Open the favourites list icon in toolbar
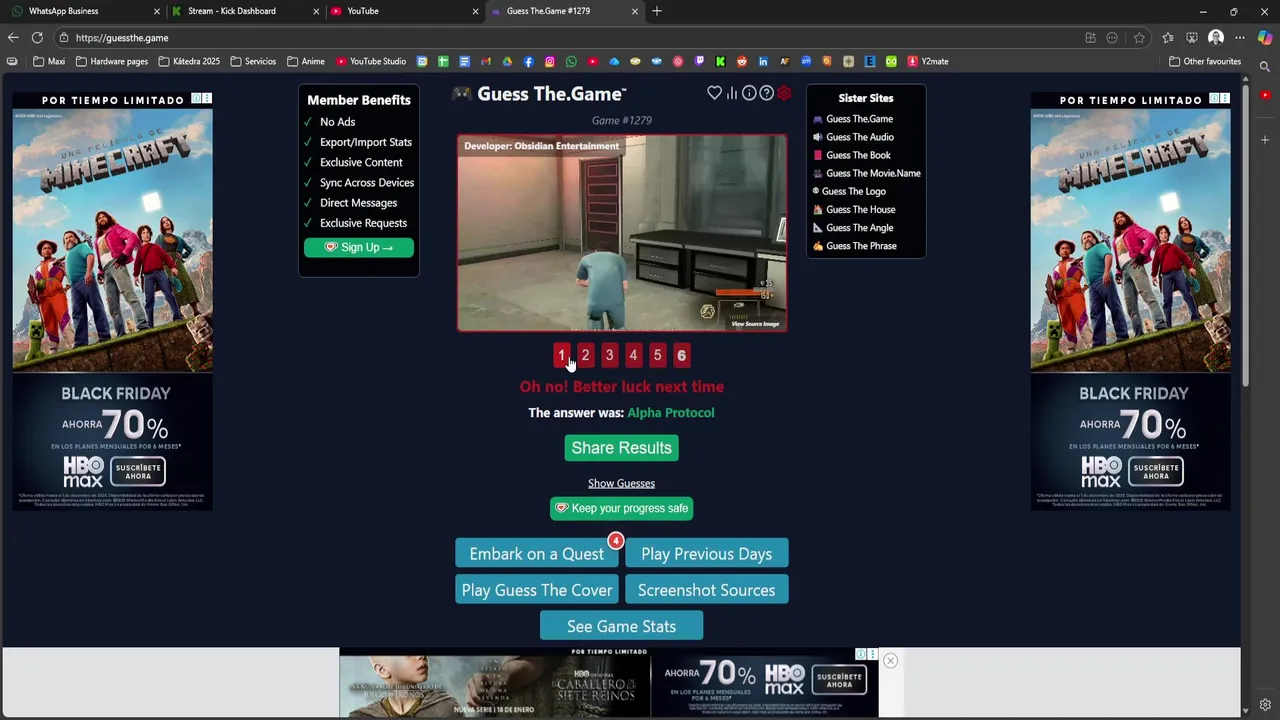The image size is (1280, 720). 1168,38
